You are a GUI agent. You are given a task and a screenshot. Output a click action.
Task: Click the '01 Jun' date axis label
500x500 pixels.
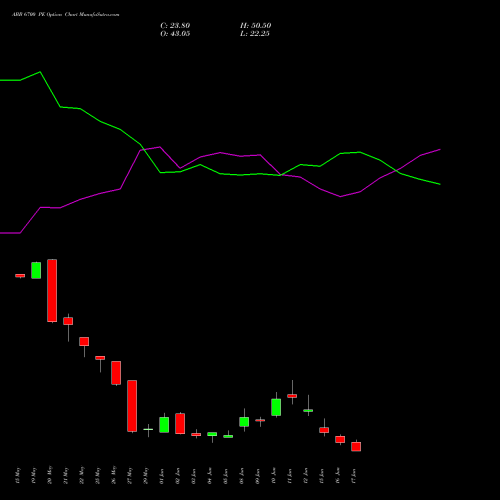pos(162,475)
